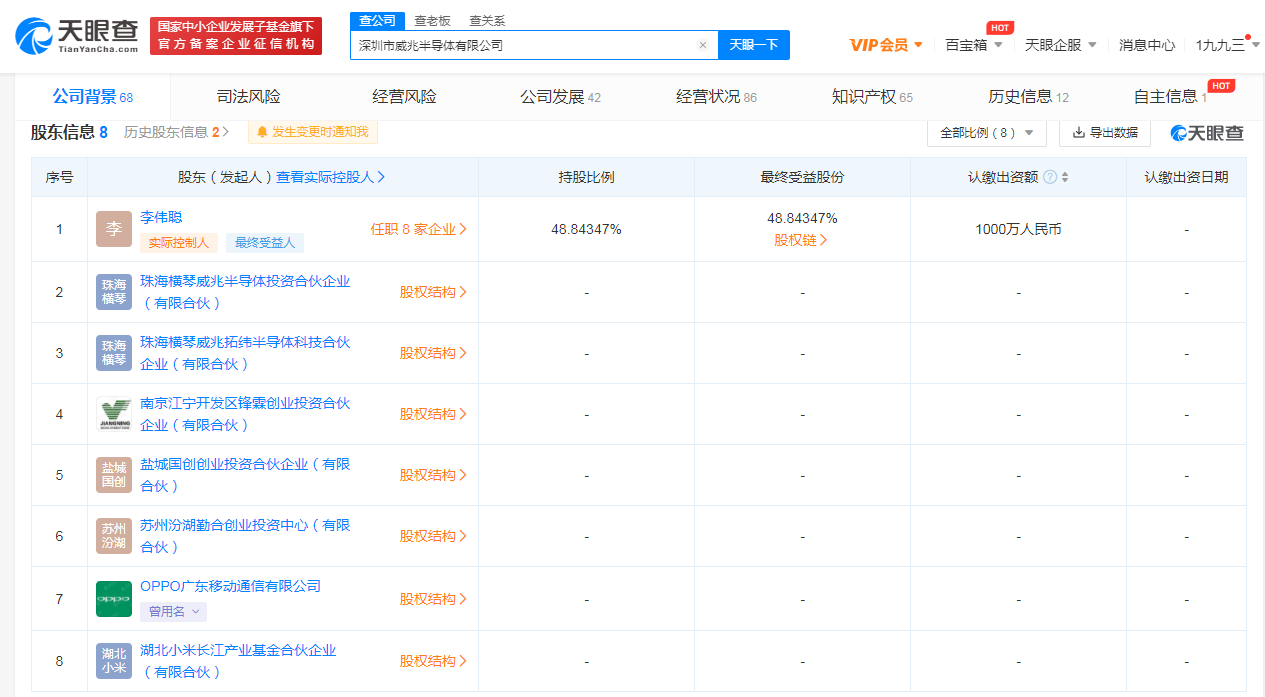Switch to 经营风险 tab
The image size is (1265, 697).
tap(404, 97)
